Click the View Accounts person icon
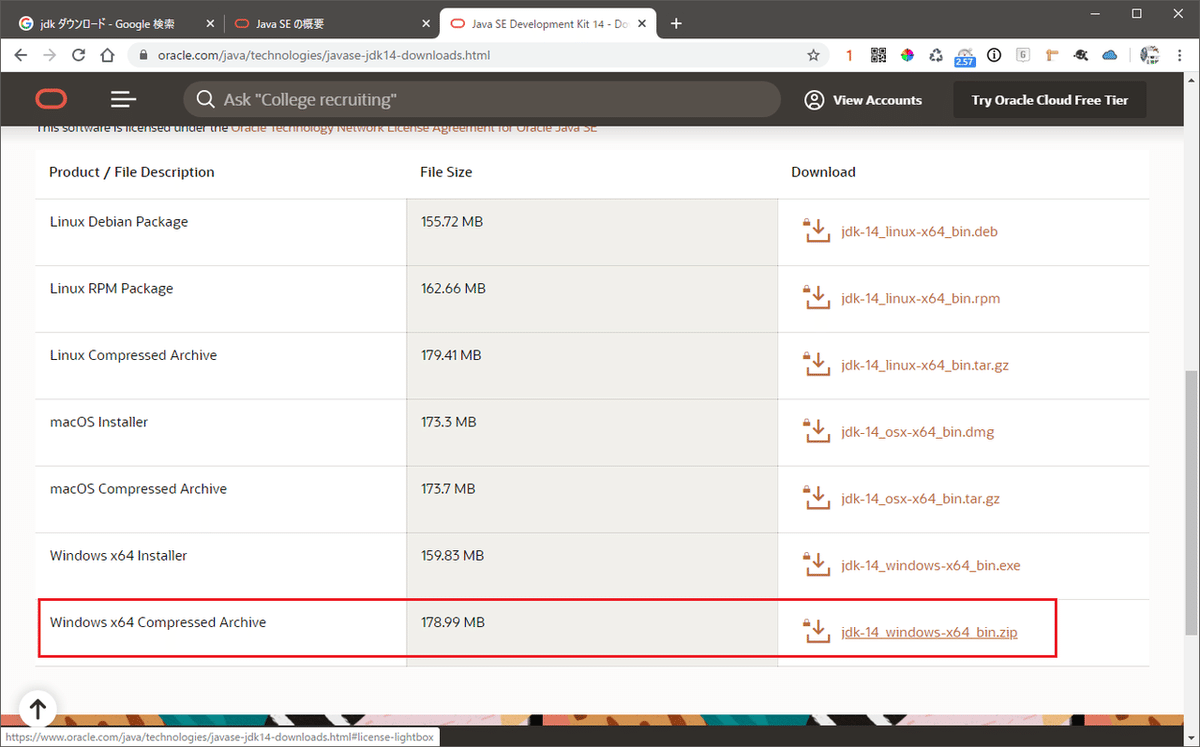Viewport: 1200px width, 747px height. click(814, 100)
